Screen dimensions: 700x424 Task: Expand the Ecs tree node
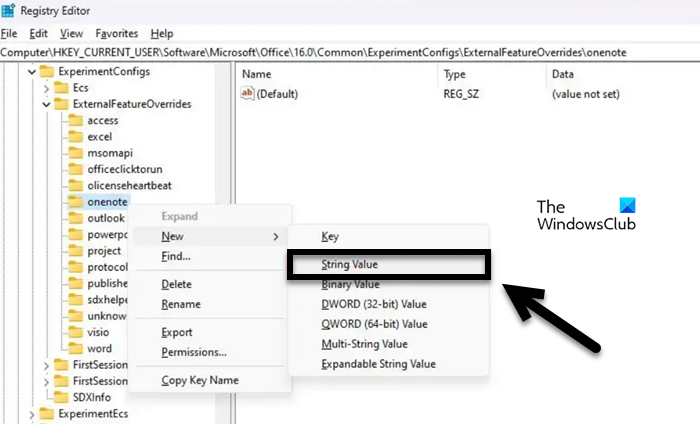pos(46,88)
